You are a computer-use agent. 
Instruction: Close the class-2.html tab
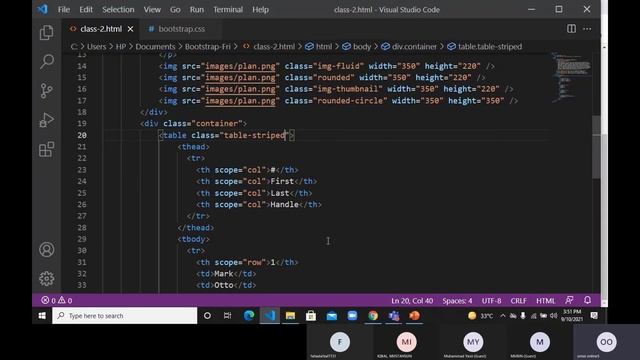pyautogui.click(x=130, y=29)
